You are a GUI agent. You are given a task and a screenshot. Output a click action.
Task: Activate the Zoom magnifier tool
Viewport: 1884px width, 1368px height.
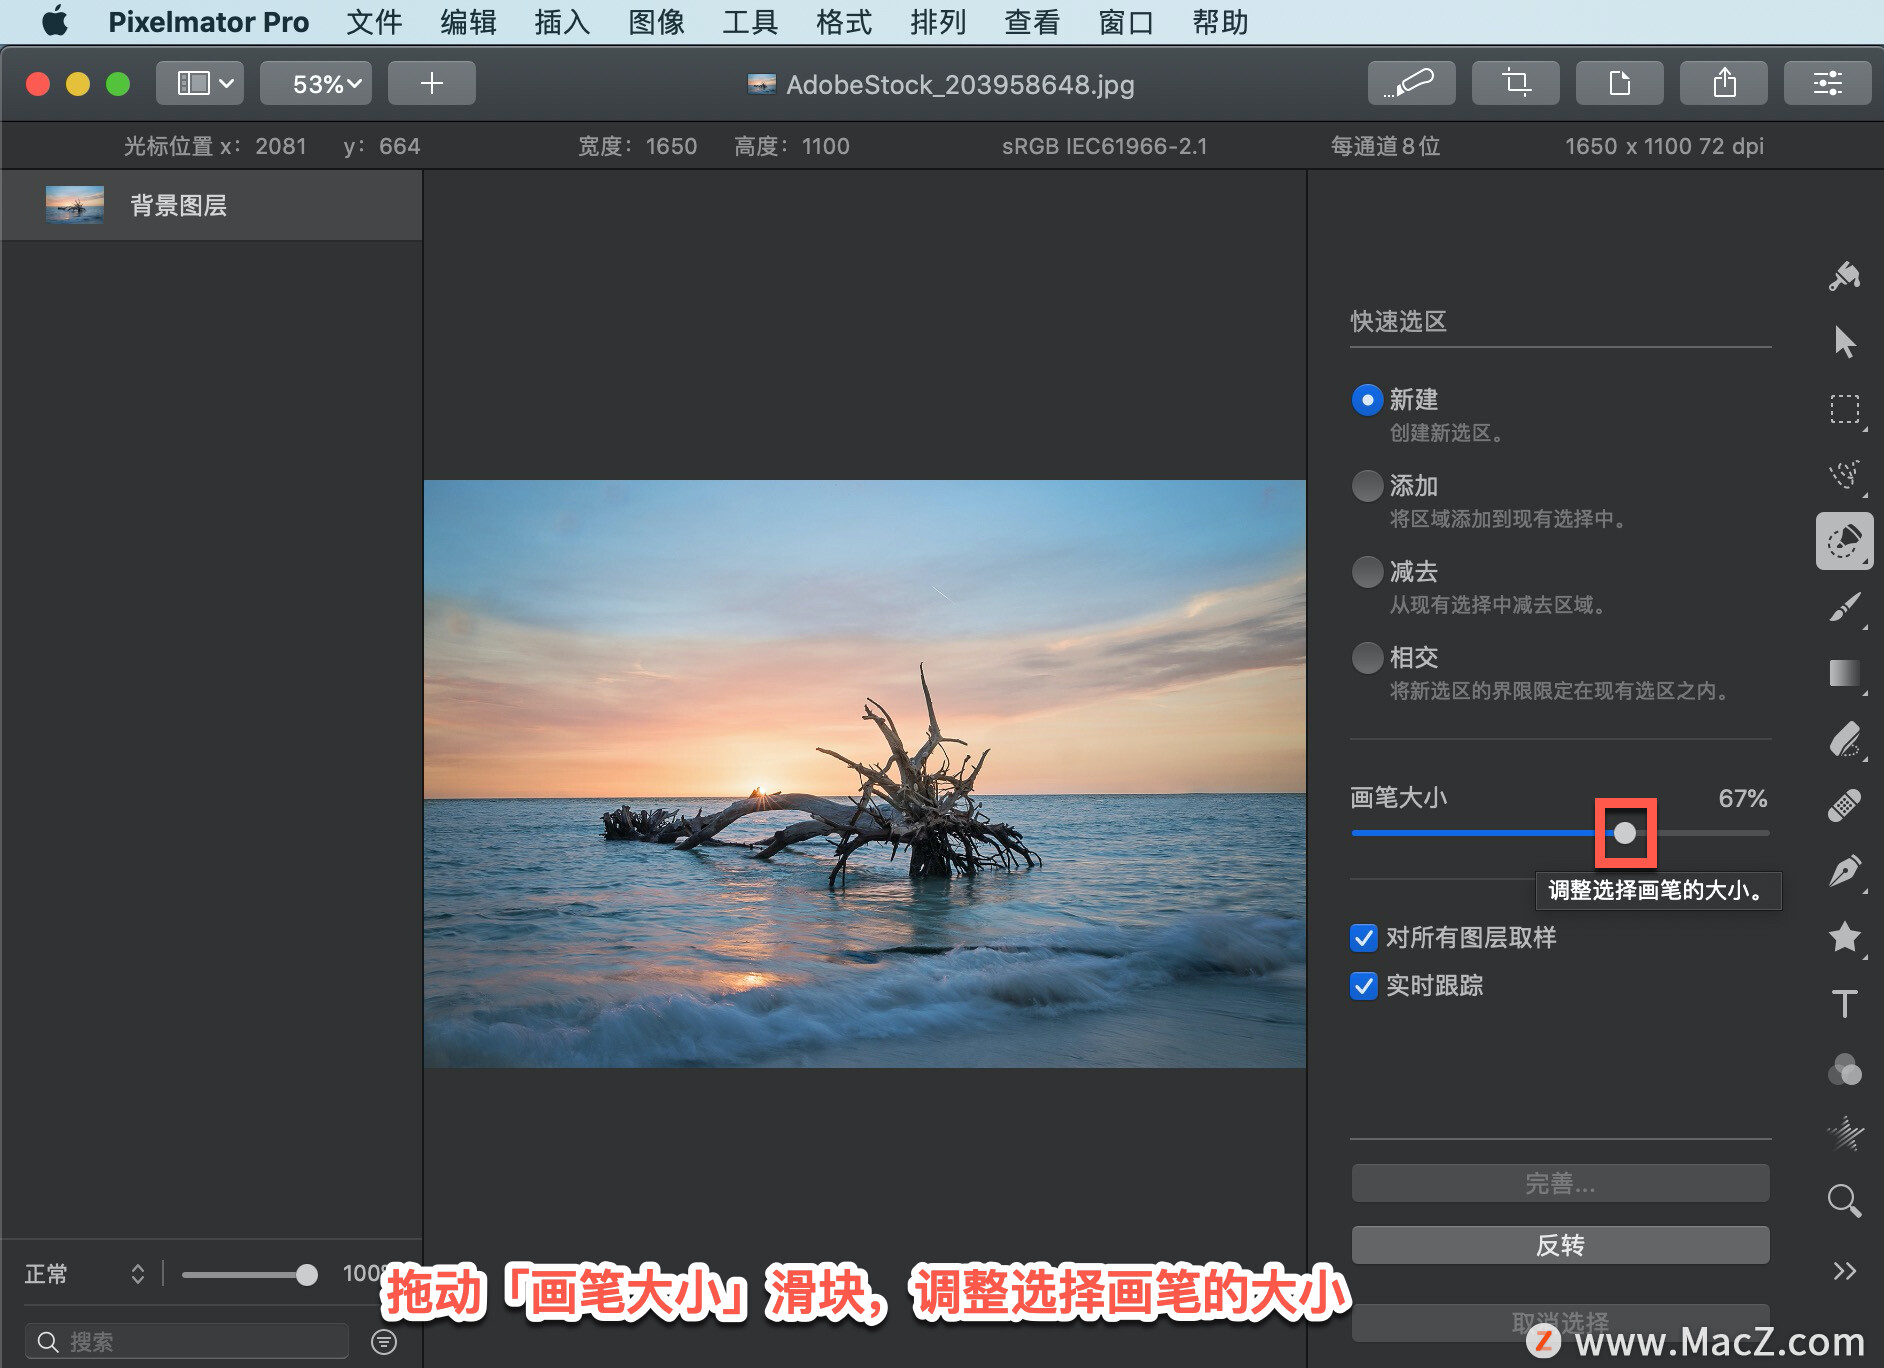(x=1842, y=1200)
